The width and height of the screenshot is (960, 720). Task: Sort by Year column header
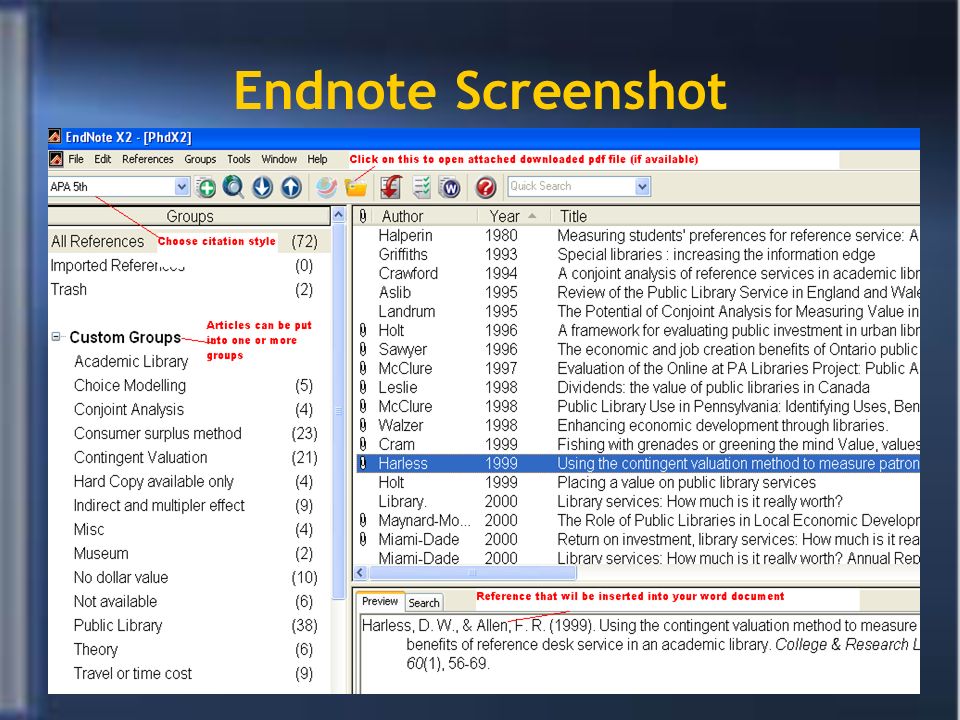click(513, 216)
